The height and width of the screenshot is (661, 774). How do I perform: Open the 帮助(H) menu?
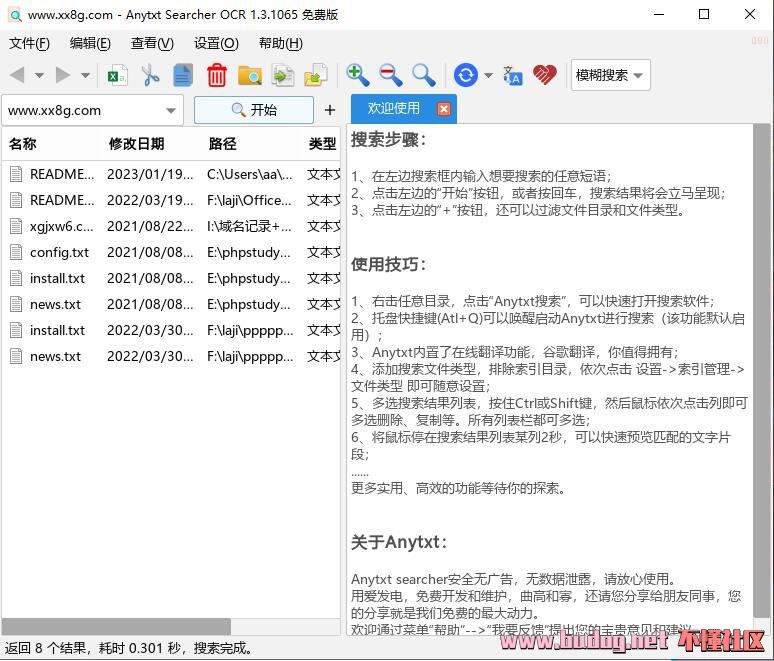click(x=280, y=43)
